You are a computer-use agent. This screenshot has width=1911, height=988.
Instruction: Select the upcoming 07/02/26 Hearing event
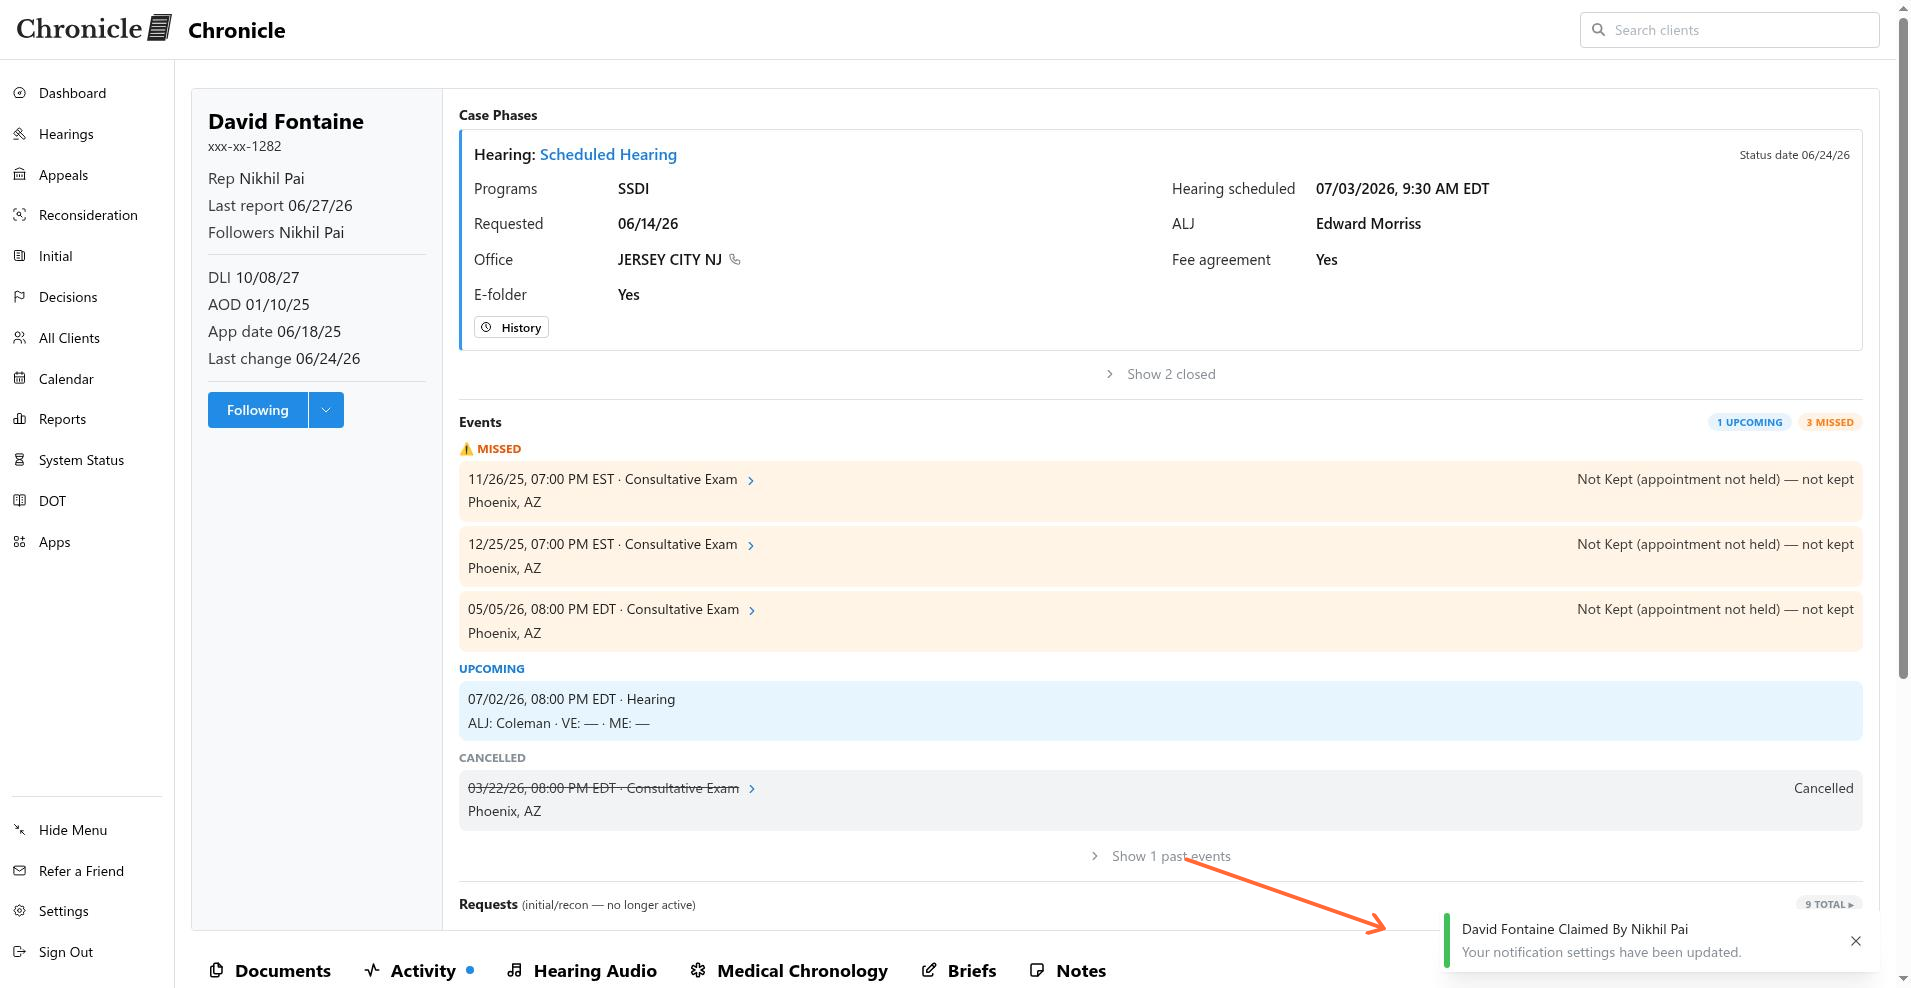(1160, 711)
